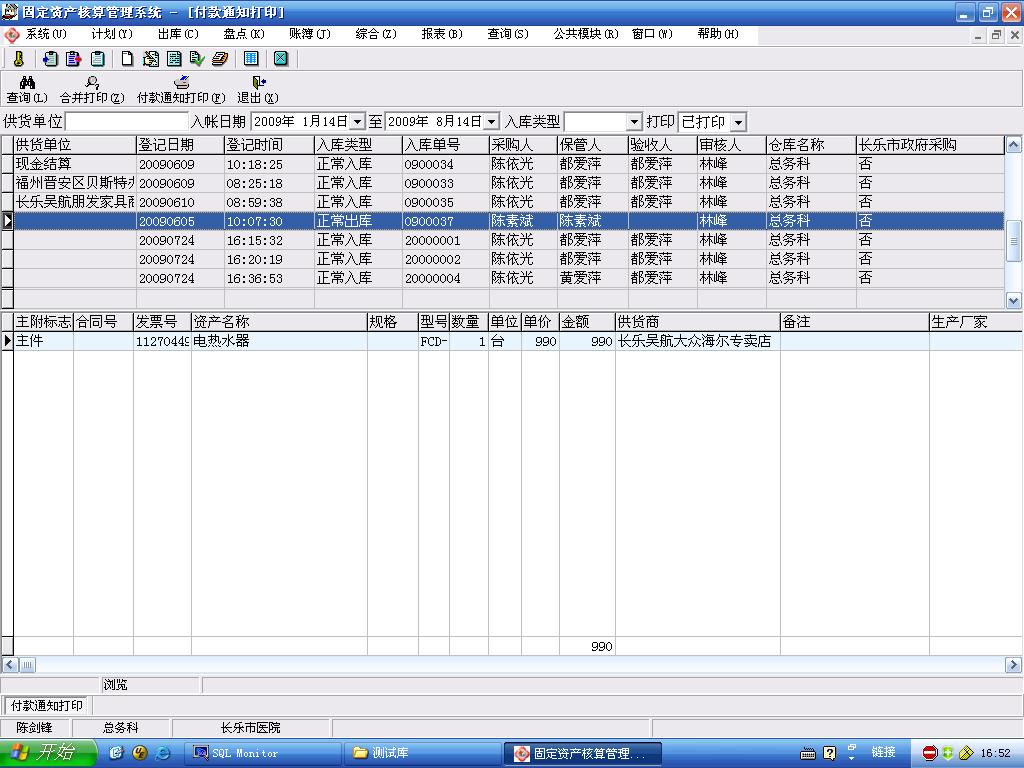The image size is (1024, 768).
Task: Open the 公共模块(R) menu
Action: [x=585, y=34]
